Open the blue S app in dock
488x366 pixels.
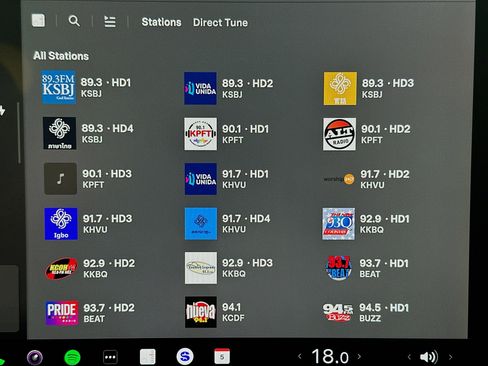[185, 356]
